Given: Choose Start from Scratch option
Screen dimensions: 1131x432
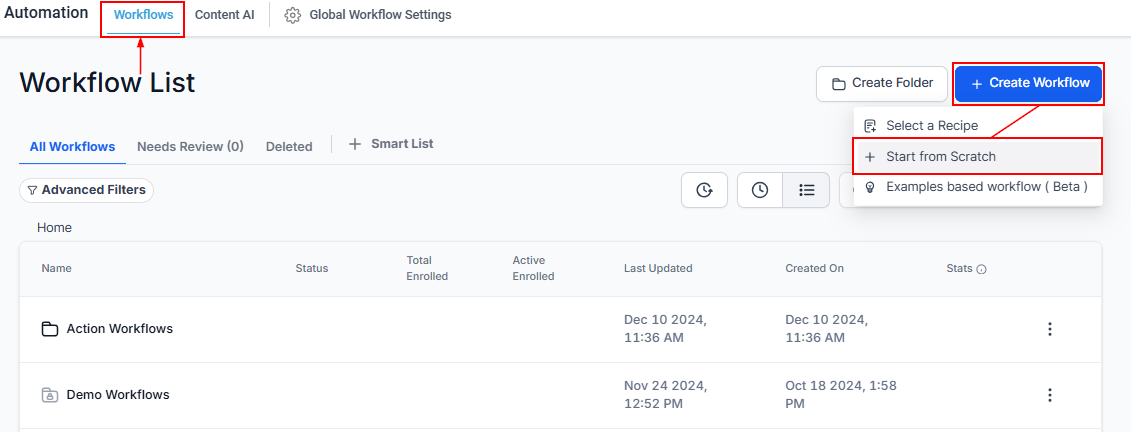Looking at the screenshot, I should point(940,157).
